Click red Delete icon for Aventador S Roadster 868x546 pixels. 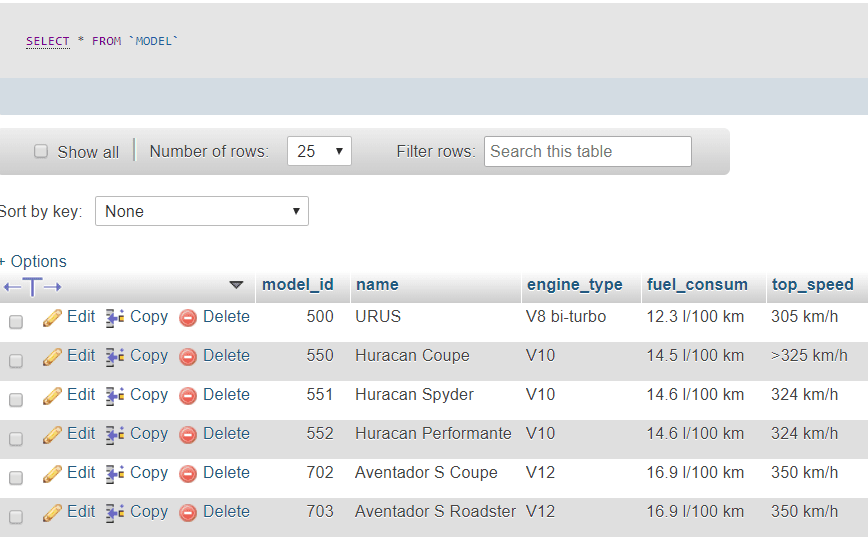pyautogui.click(x=188, y=513)
